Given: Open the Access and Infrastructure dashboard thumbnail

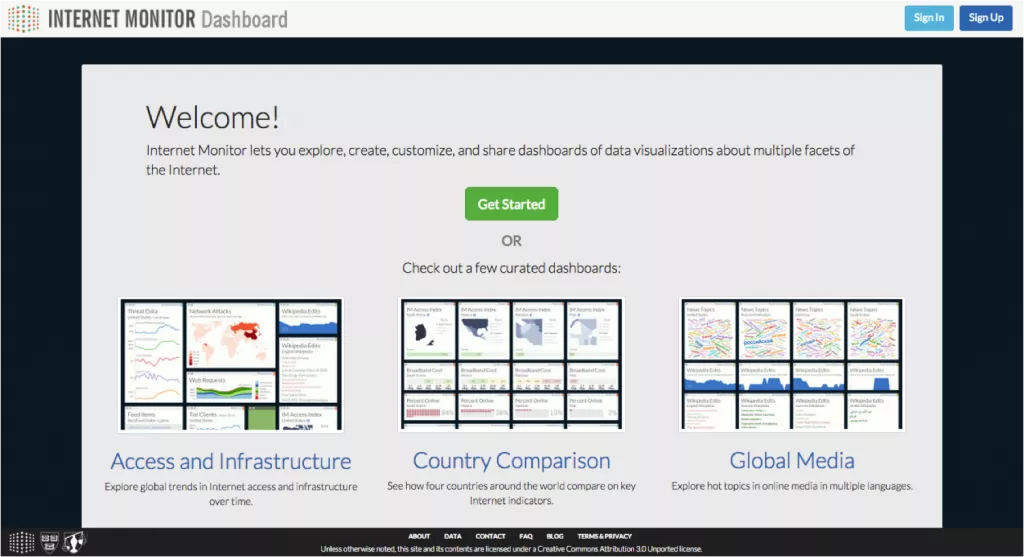Looking at the screenshot, I should 231,364.
